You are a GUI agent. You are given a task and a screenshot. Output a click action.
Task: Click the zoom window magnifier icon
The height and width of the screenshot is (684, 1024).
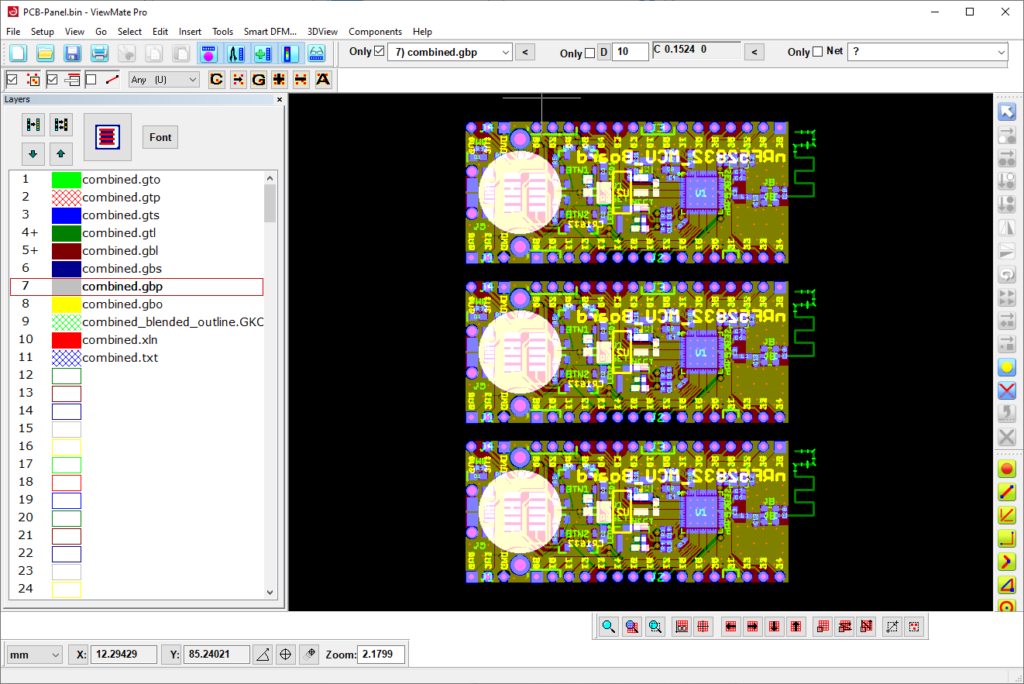[x=655, y=627]
